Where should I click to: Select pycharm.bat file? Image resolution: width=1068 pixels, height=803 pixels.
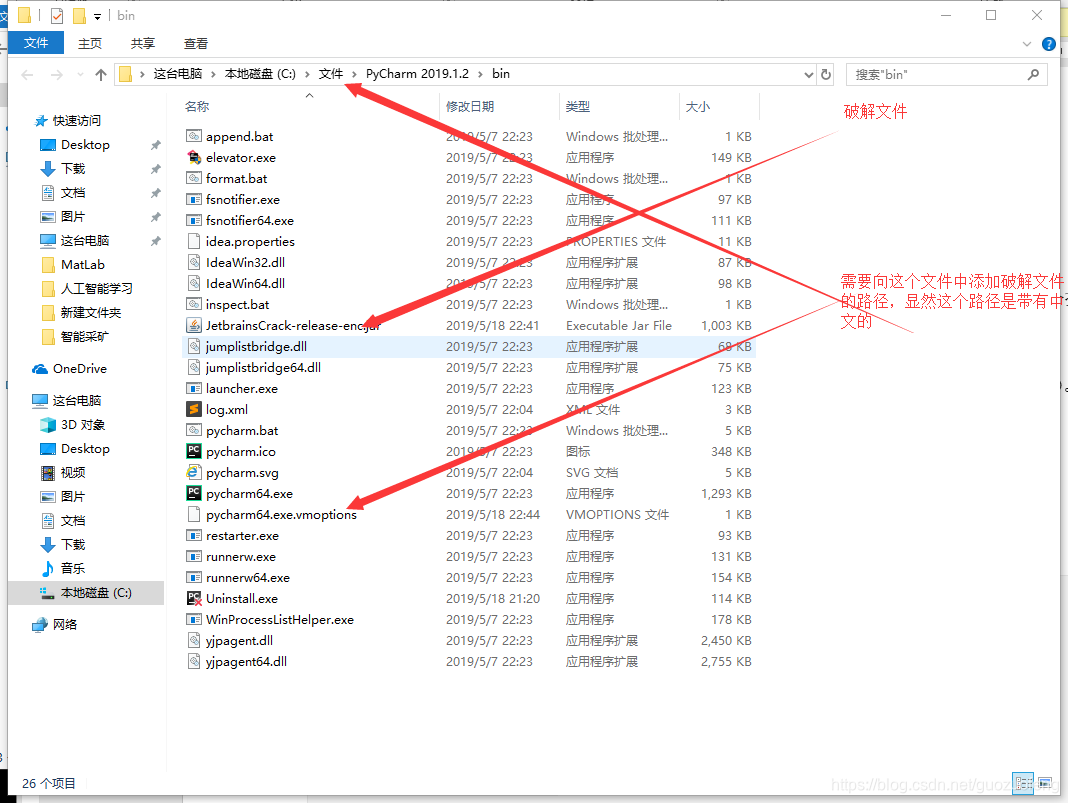(242, 430)
